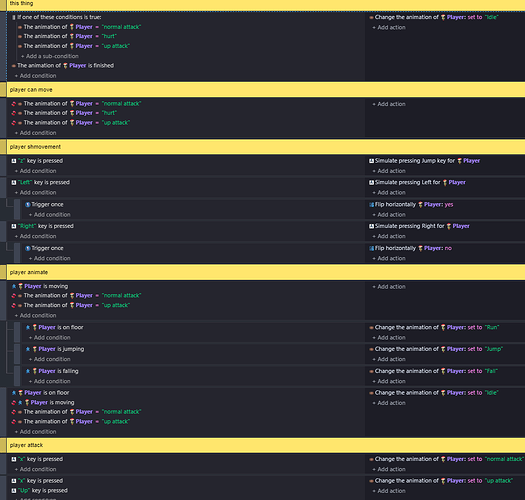Click "Add action" under "Simulate pressing Right" action

pyautogui.click(x=389, y=236)
